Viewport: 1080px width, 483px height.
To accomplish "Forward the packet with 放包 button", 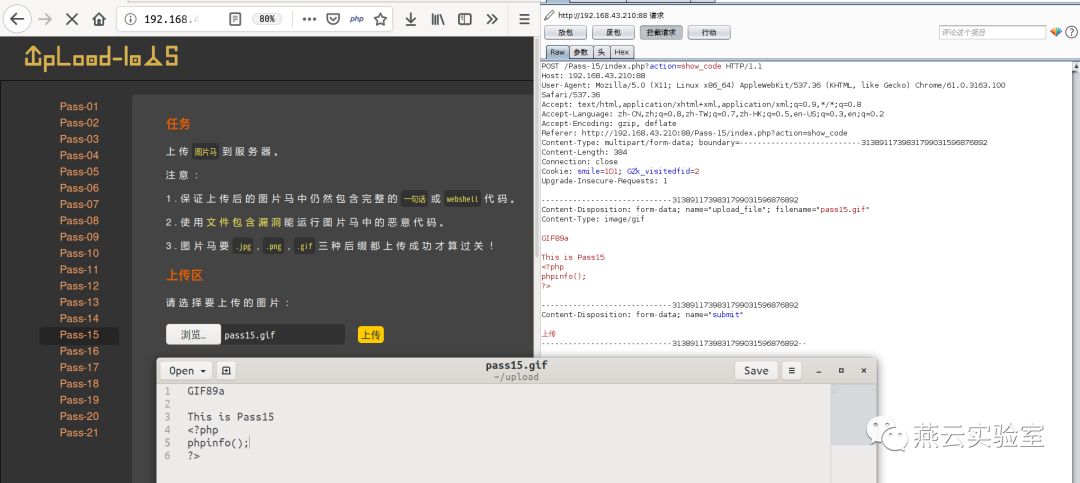I will (565, 32).
